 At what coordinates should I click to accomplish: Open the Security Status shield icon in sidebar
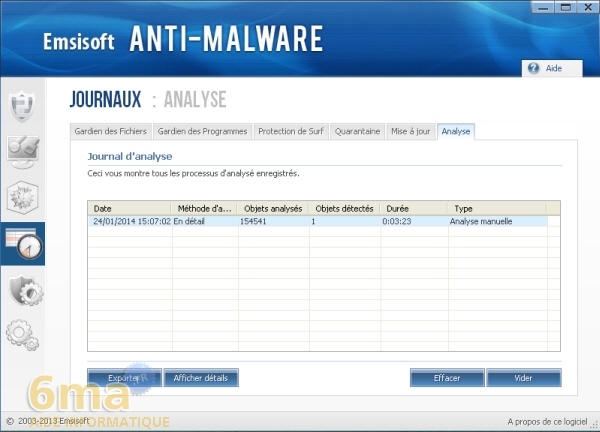click(x=23, y=106)
